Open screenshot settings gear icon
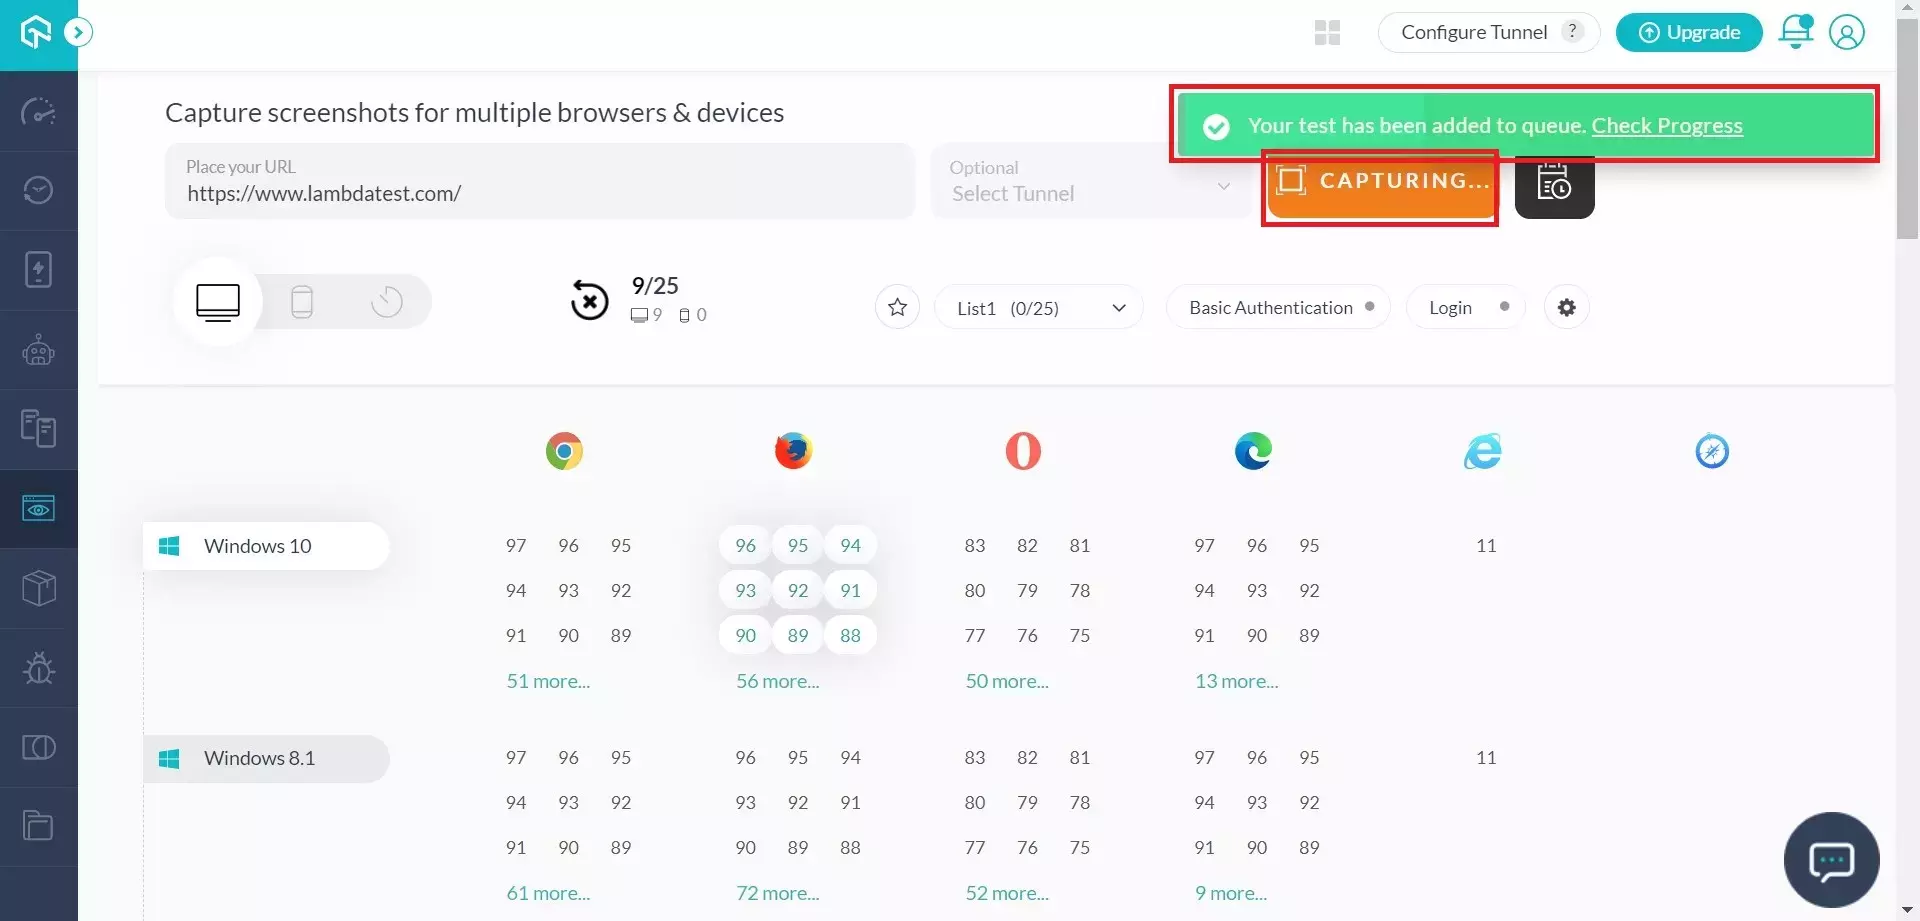Screen dimensions: 1920x921 (x=1566, y=308)
